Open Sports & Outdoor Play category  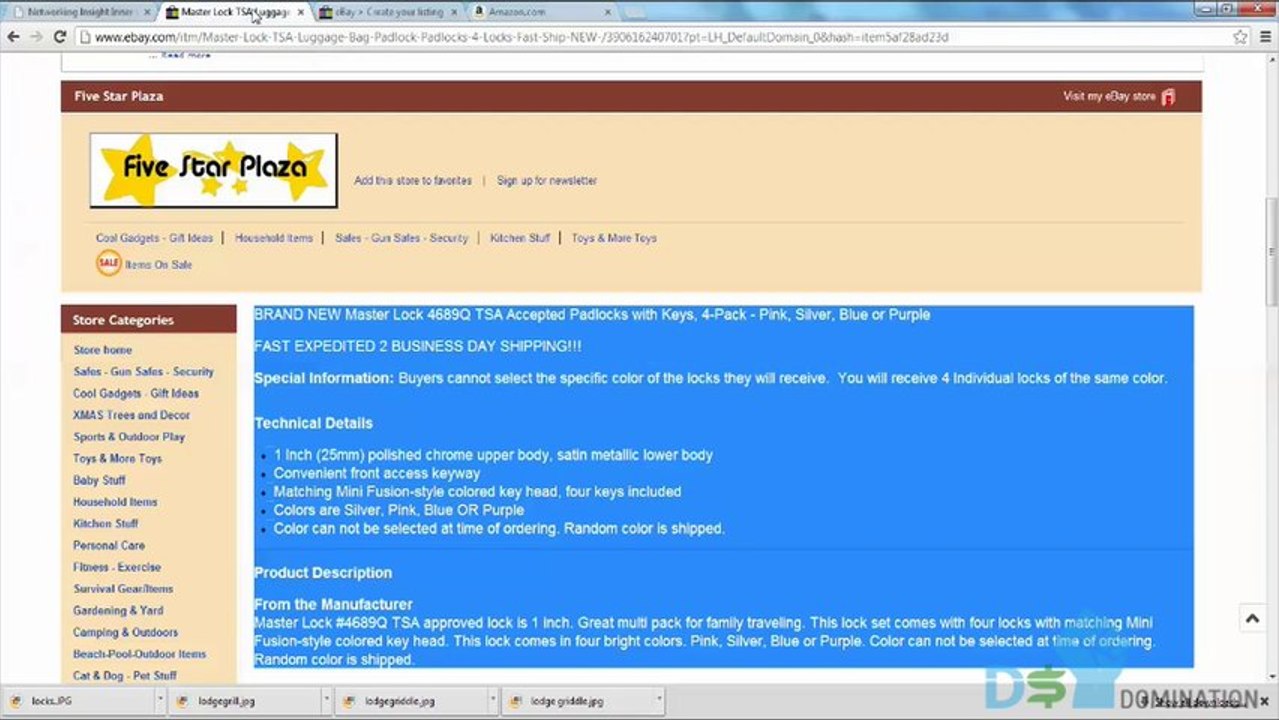(x=129, y=437)
